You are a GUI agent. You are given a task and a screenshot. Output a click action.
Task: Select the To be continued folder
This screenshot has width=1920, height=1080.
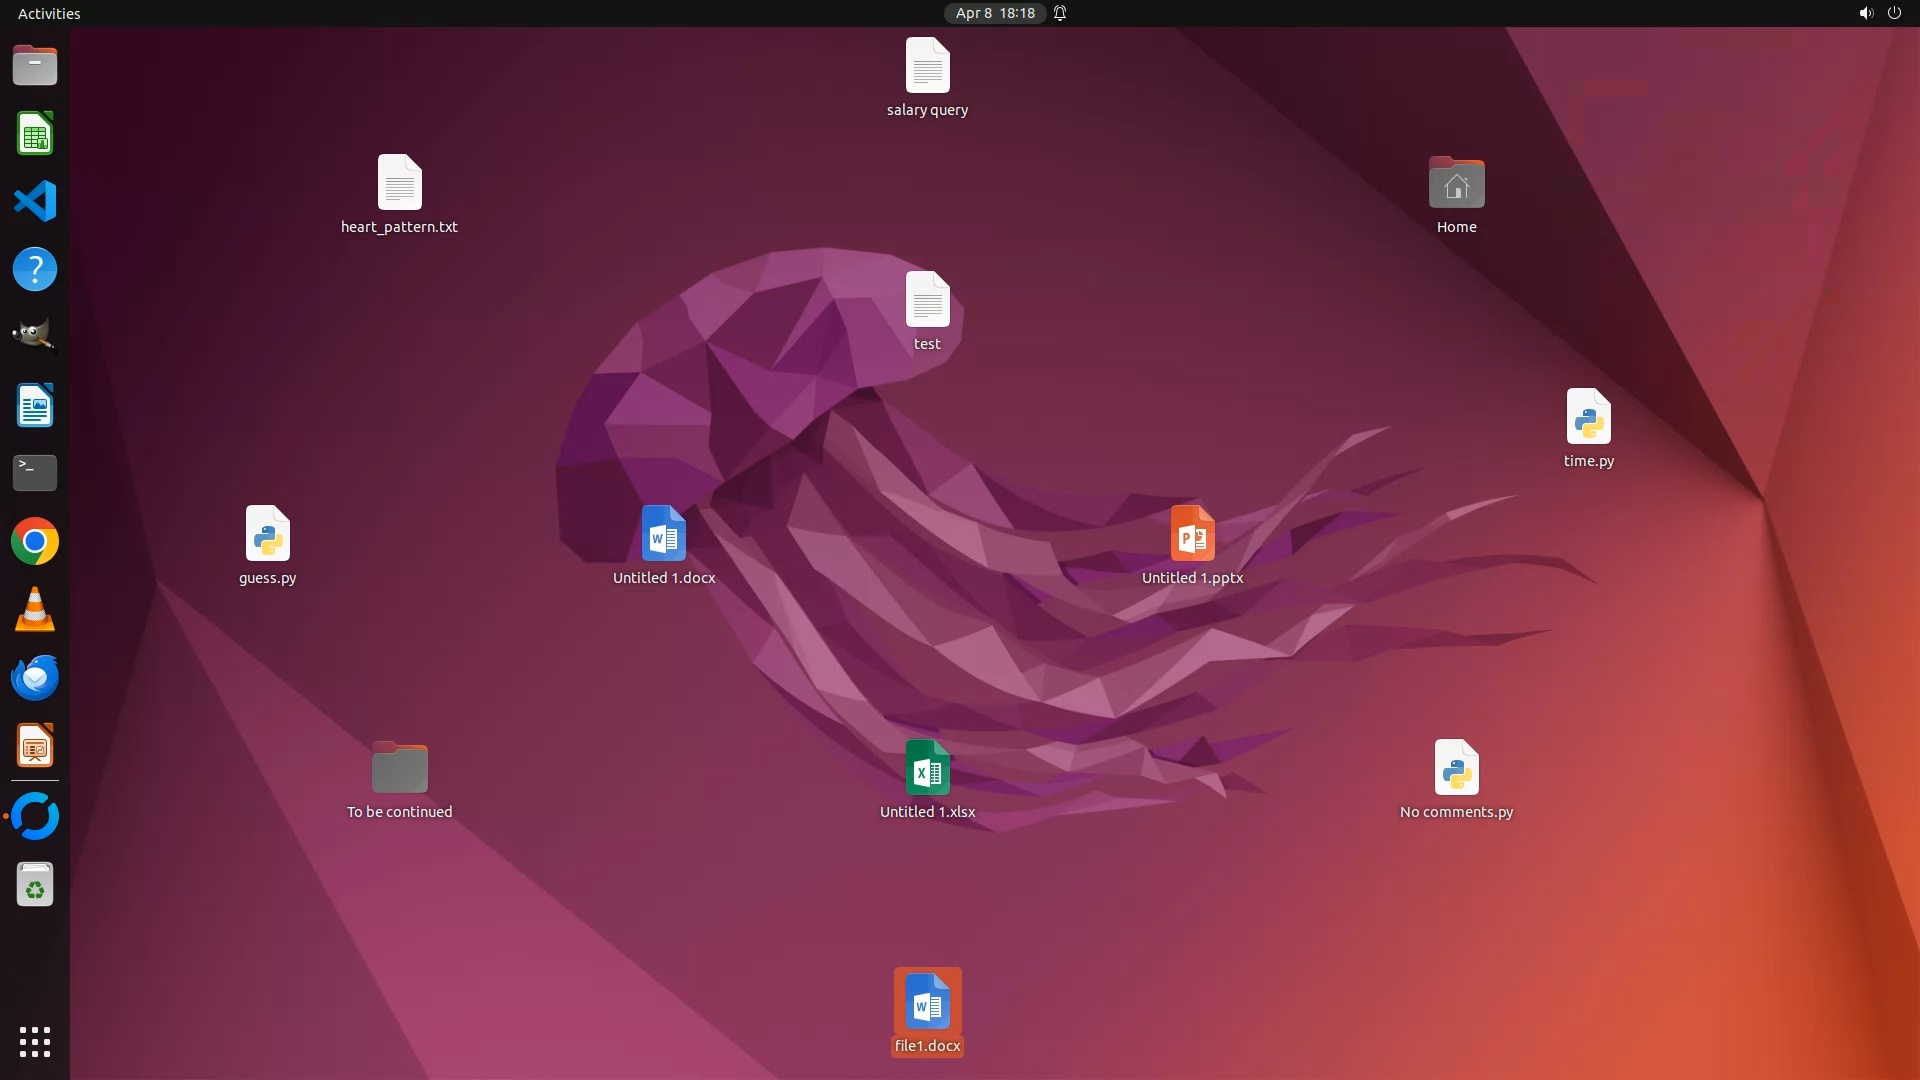pos(399,769)
